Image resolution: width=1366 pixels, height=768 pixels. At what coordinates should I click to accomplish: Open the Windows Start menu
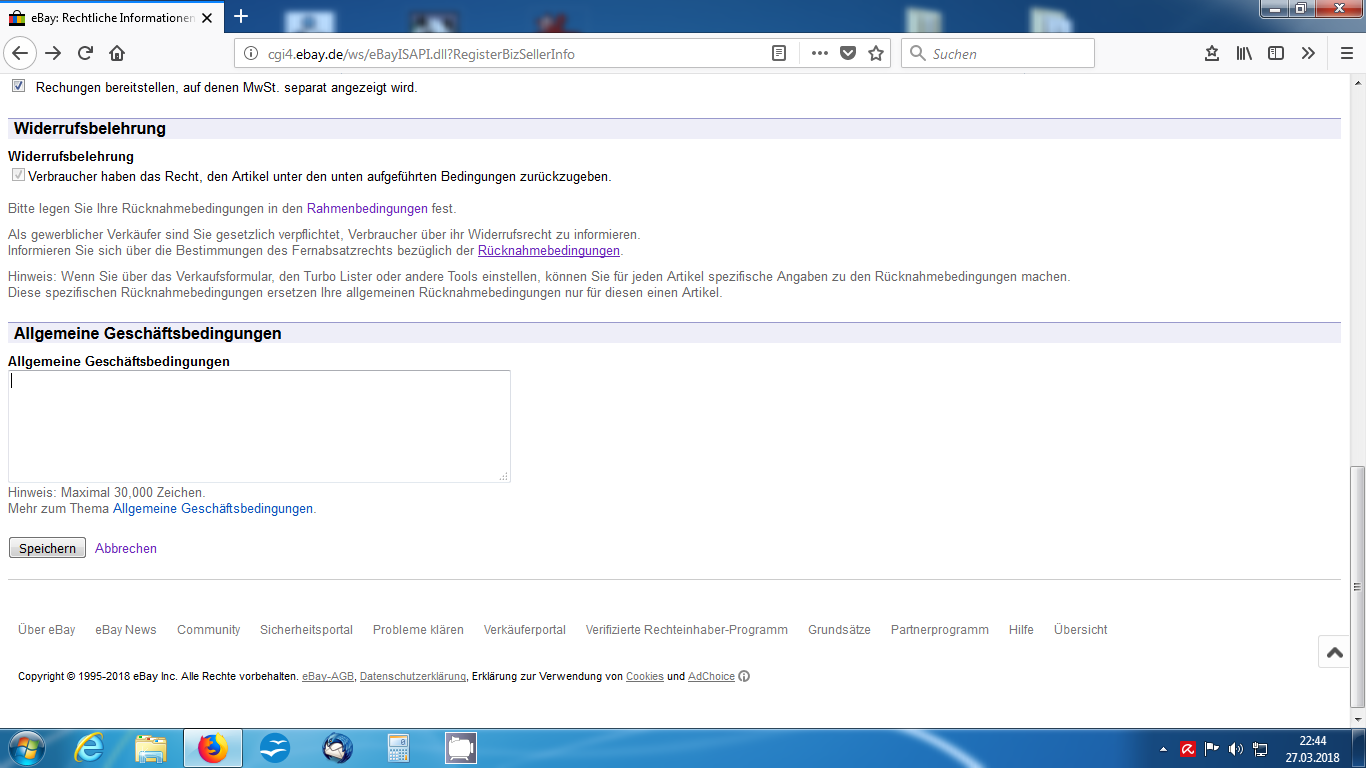point(25,748)
